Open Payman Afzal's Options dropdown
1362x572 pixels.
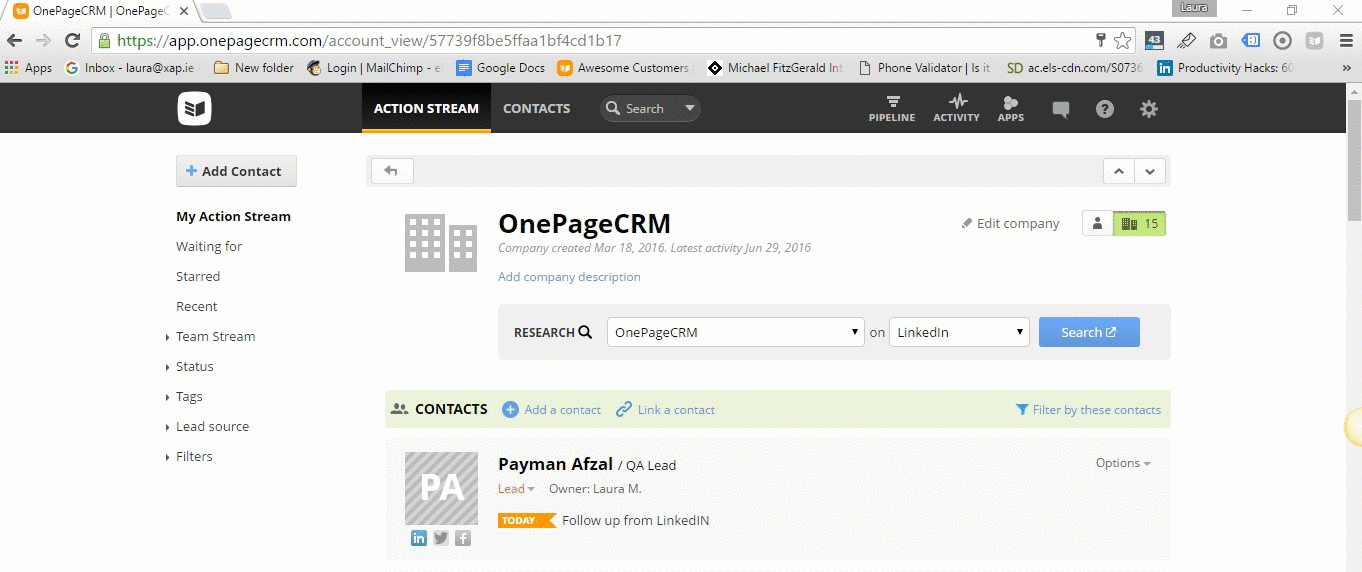1123,463
